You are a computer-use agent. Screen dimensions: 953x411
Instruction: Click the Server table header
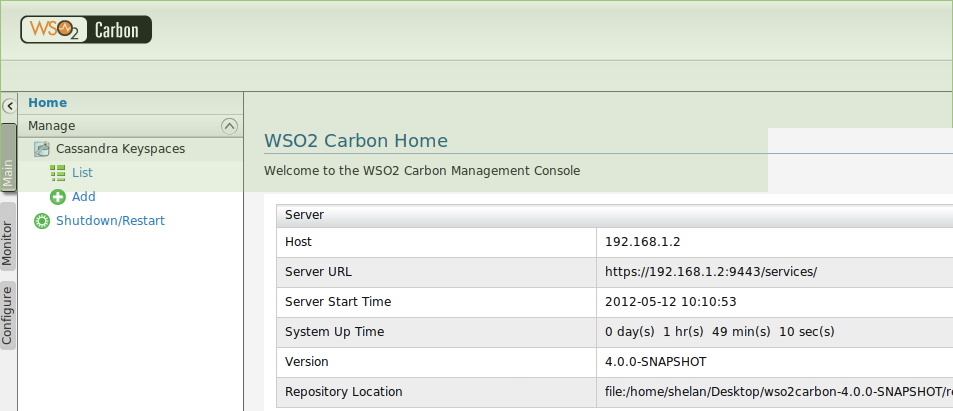(614, 215)
